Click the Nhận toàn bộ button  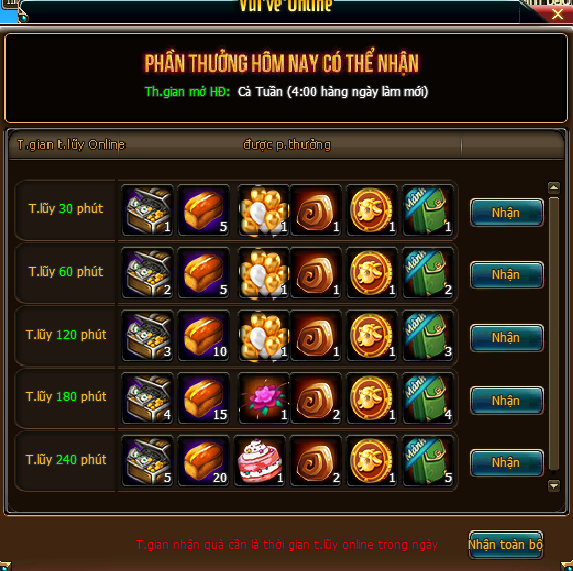pos(506,544)
